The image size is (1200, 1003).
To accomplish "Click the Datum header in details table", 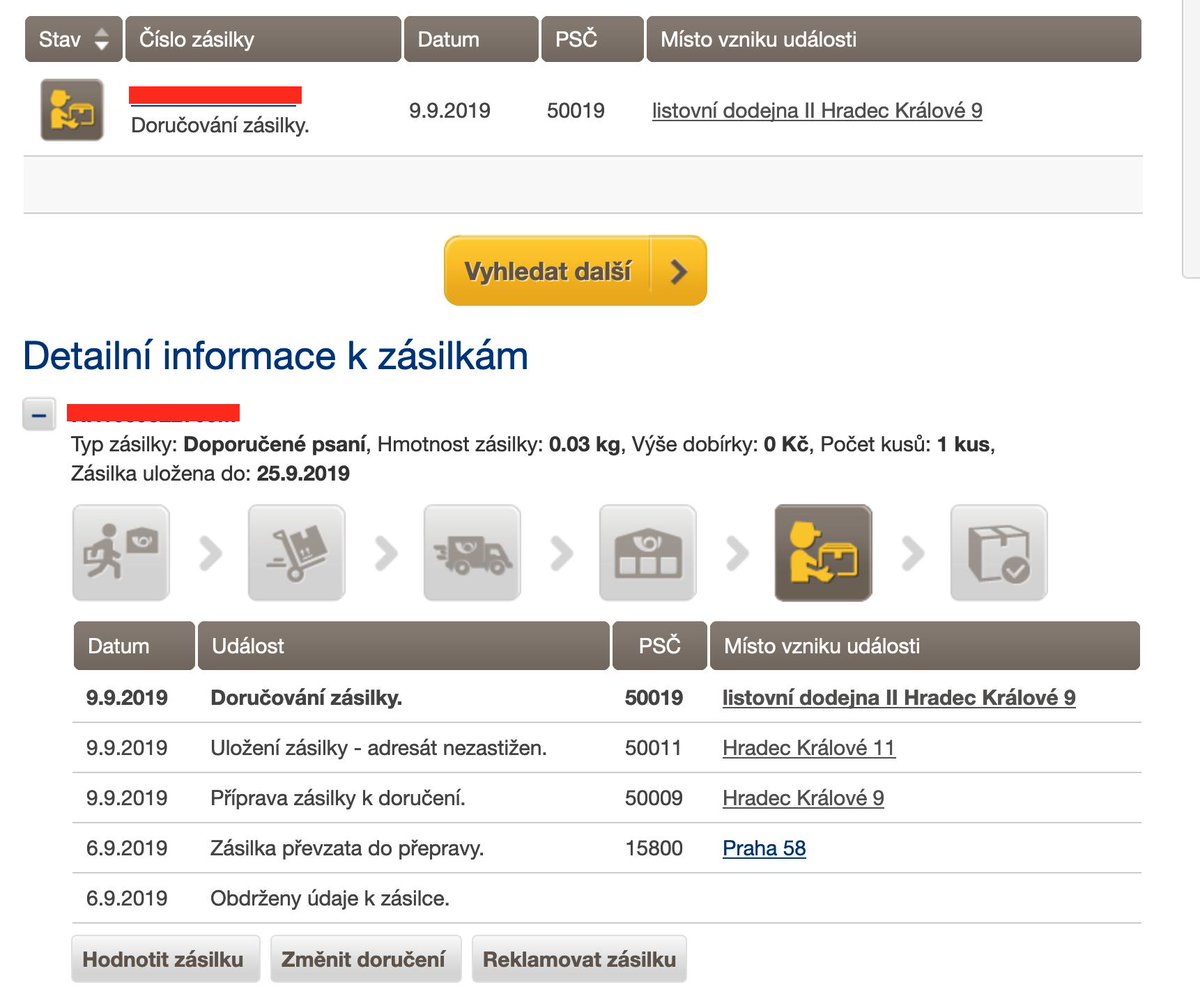I will (x=134, y=646).
